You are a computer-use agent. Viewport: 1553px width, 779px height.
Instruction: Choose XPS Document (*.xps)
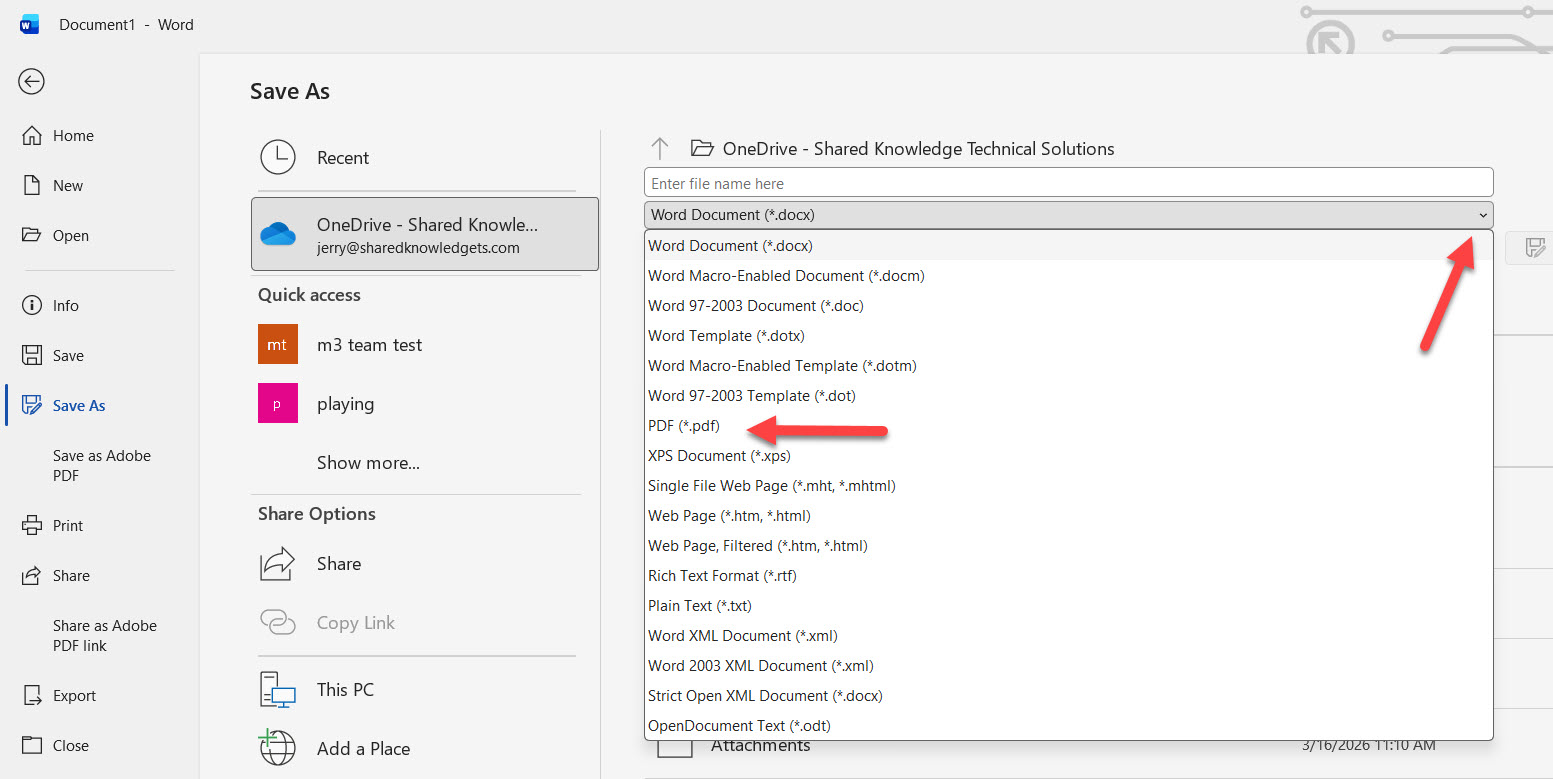point(1068,456)
